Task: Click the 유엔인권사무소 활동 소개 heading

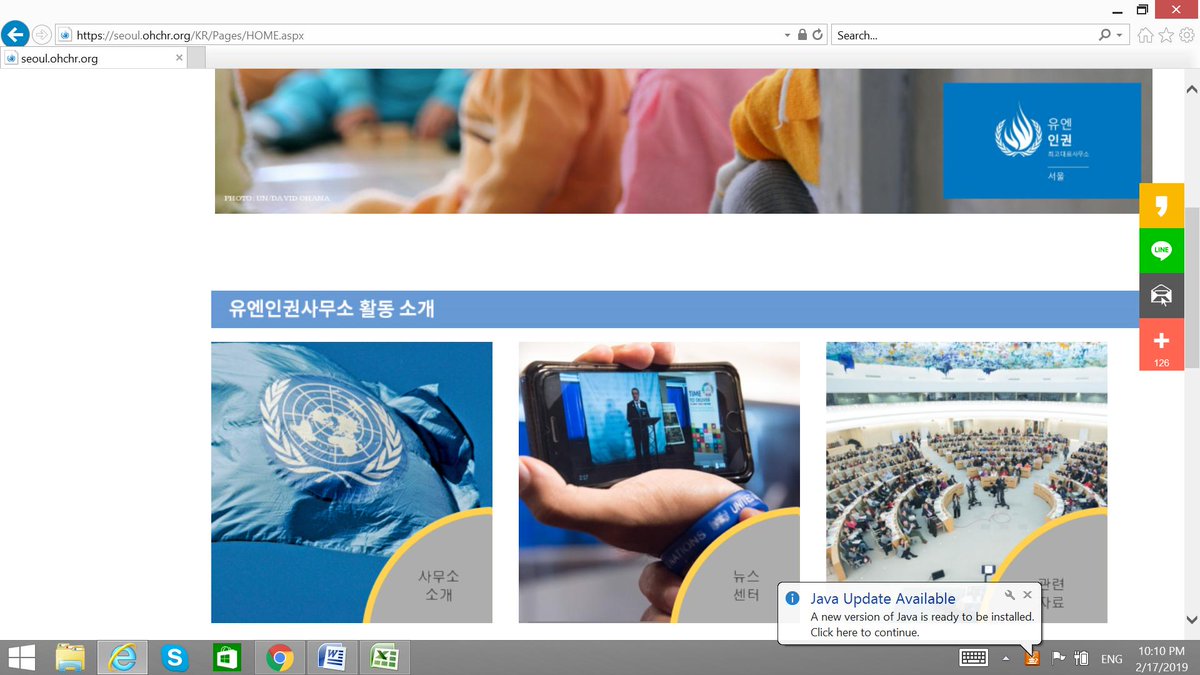Action: [x=332, y=309]
